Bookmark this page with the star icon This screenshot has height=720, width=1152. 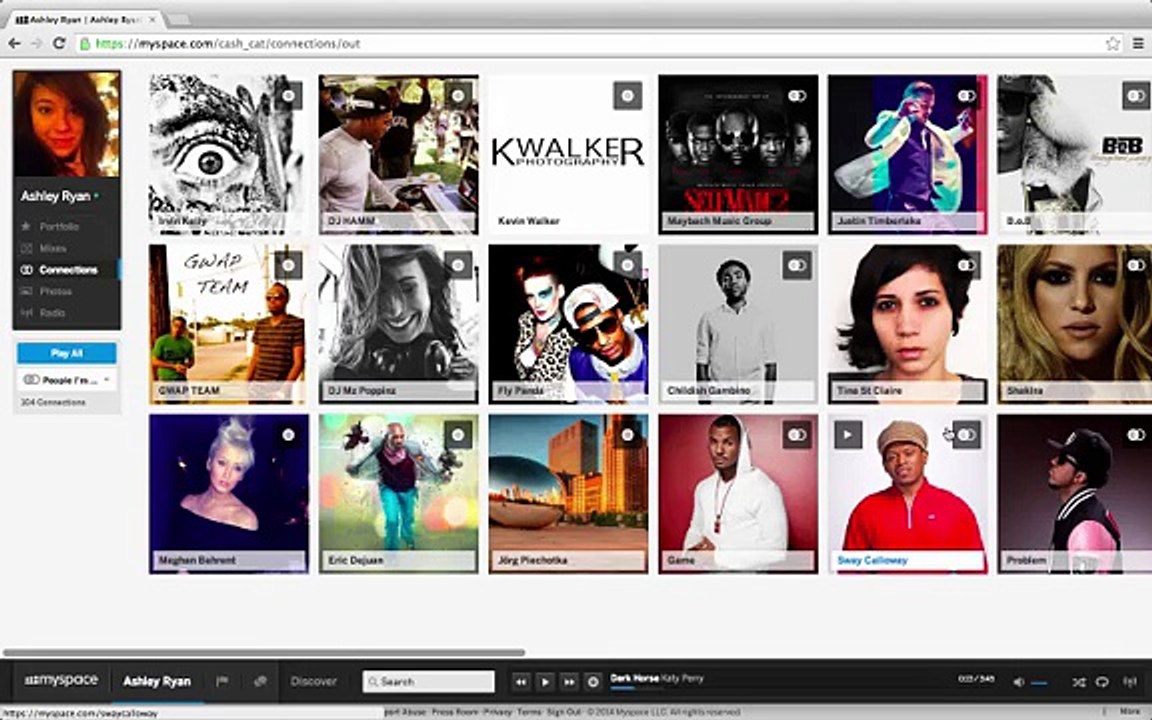[x=1113, y=43]
